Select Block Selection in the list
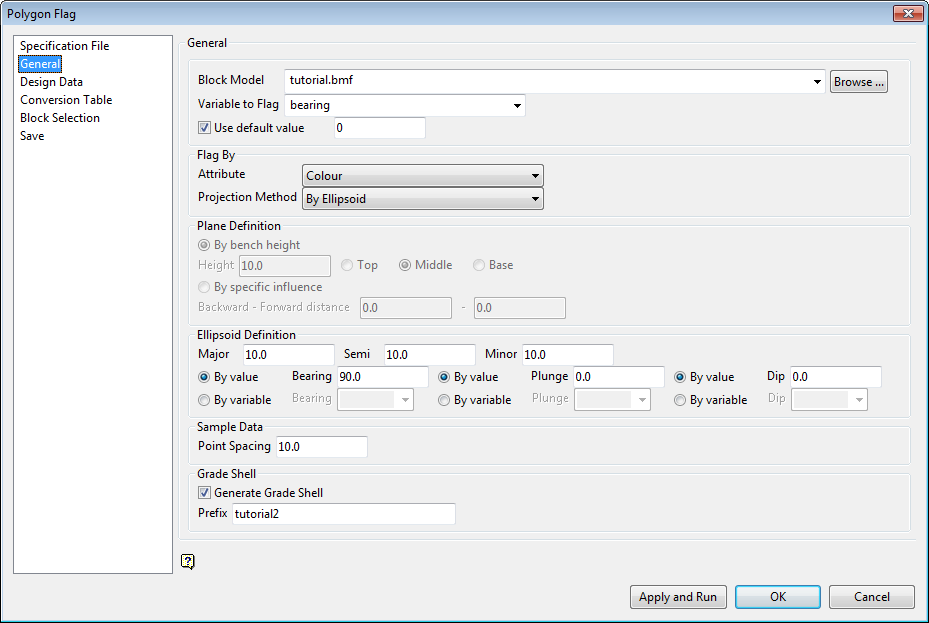 tap(59, 117)
